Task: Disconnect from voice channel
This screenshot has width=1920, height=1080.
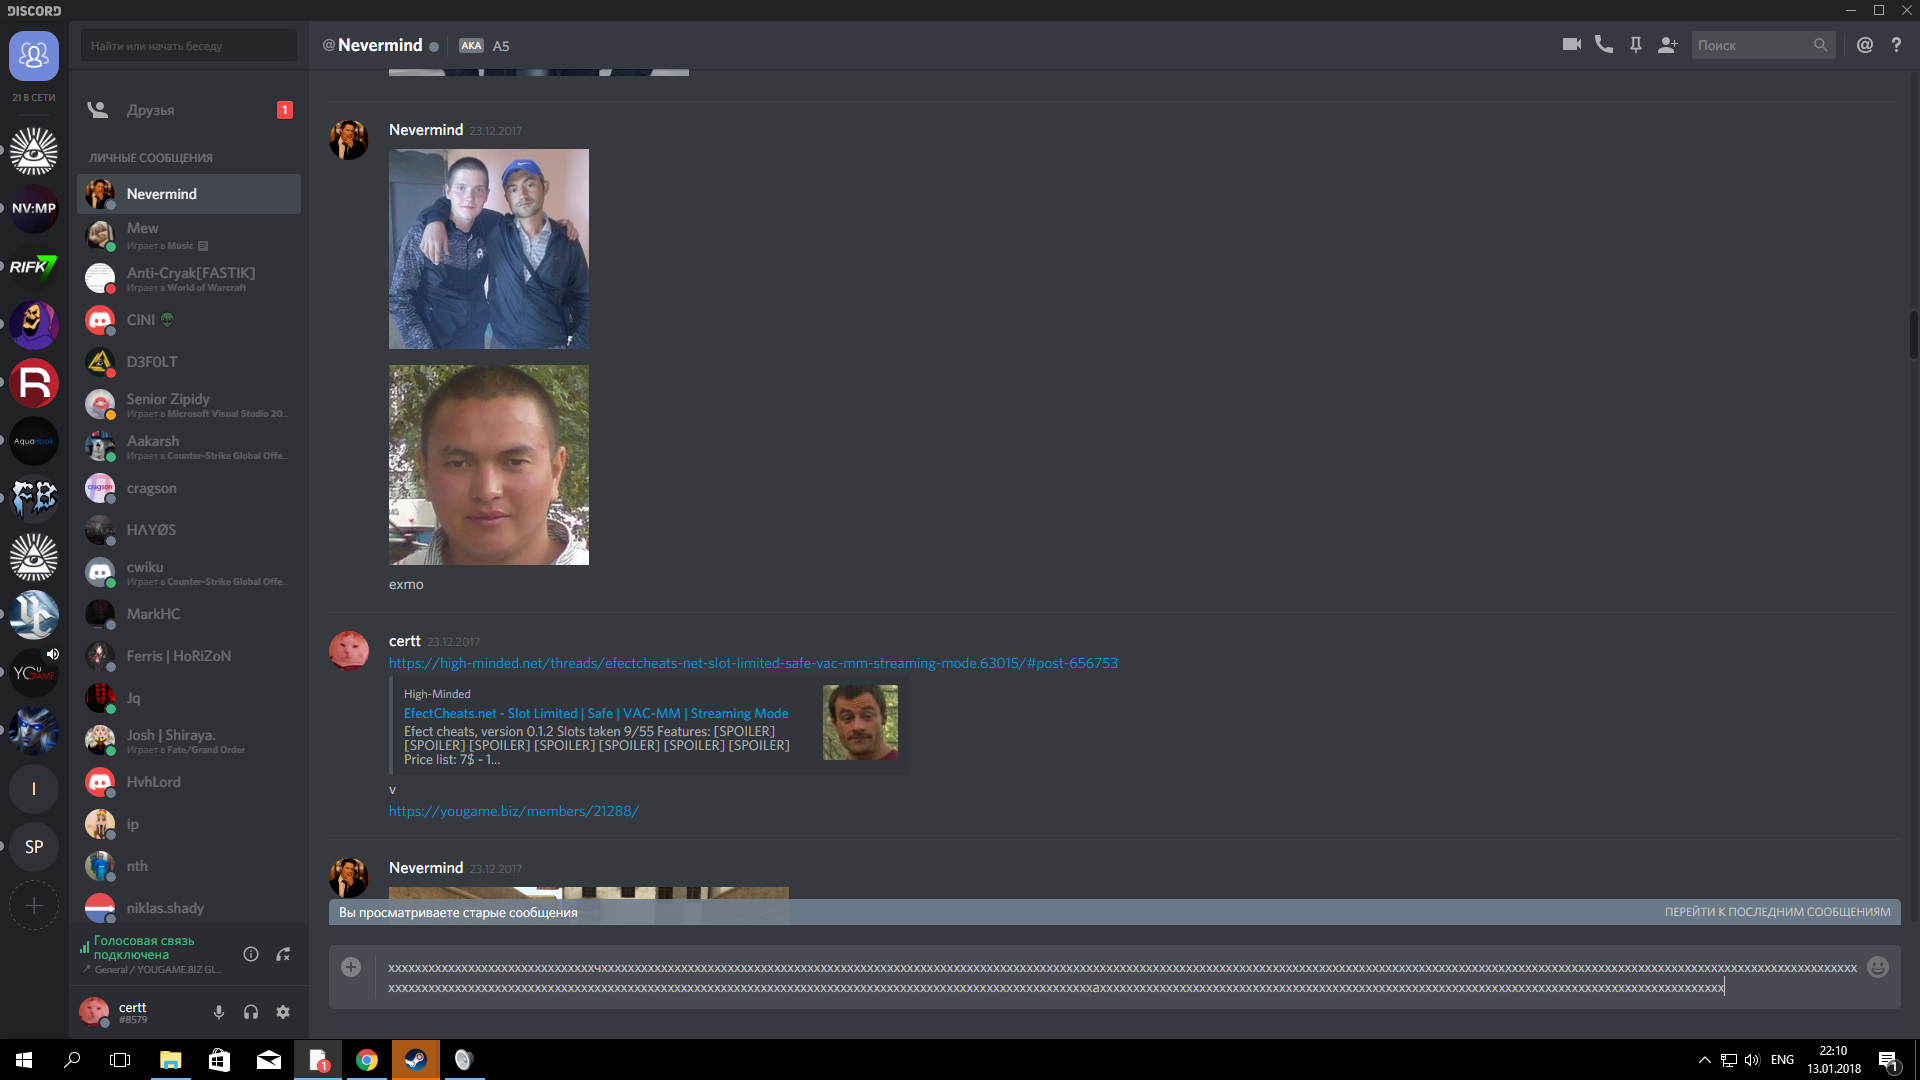Action: point(284,954)
